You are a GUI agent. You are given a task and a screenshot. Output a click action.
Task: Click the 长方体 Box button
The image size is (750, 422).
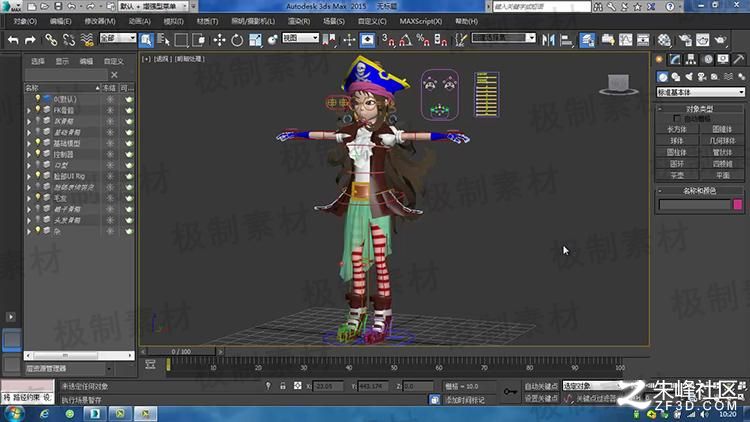click(x=676, y=129)
